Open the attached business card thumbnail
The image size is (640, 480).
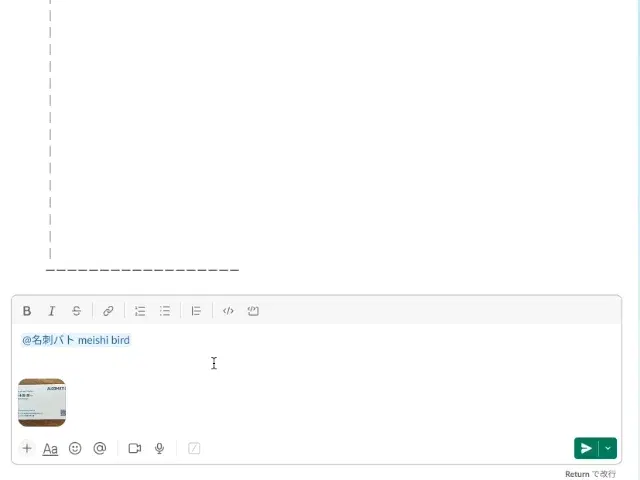tap(42, 402)
